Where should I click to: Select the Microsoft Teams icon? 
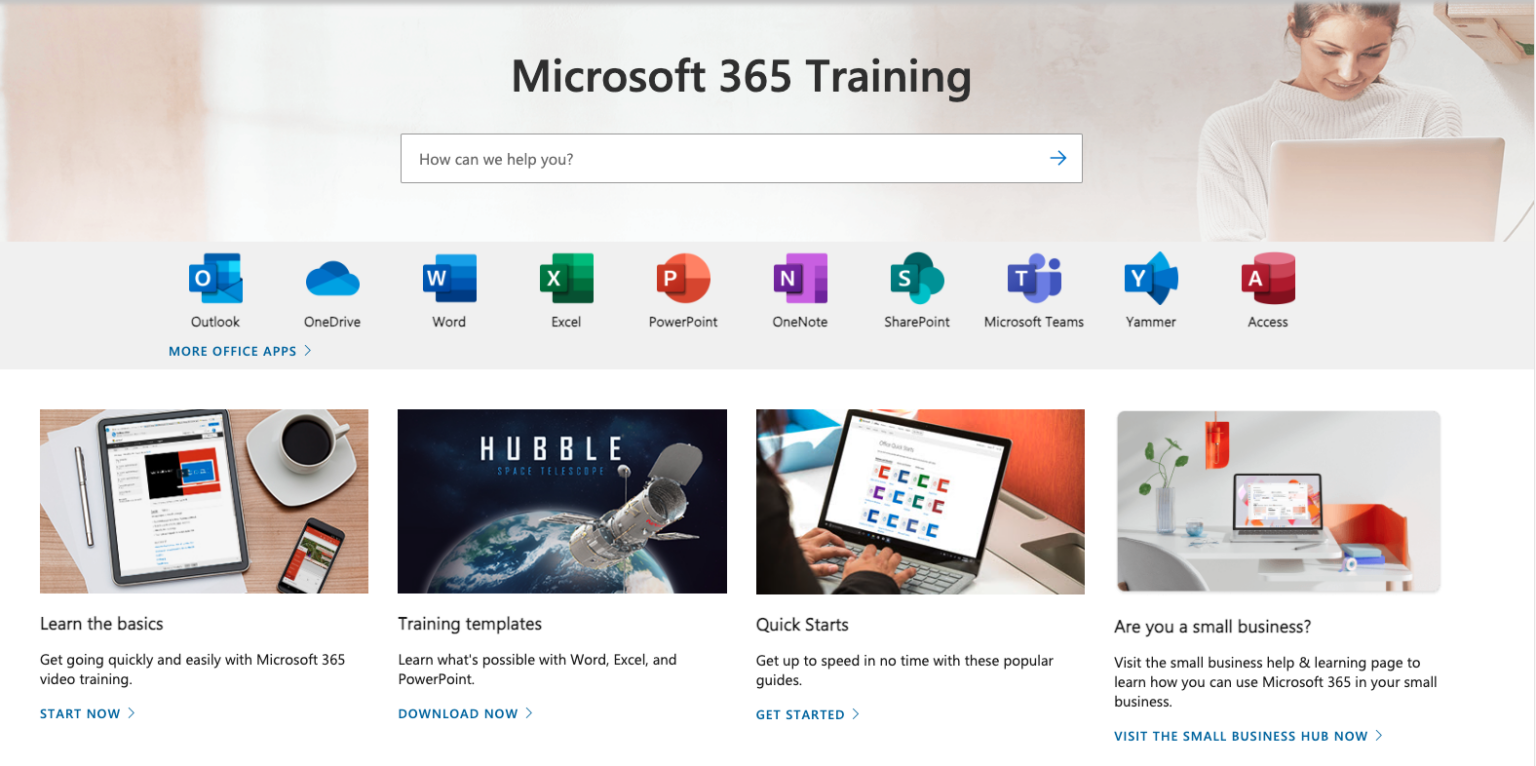pyautogui.click(x=1033, y=277)
